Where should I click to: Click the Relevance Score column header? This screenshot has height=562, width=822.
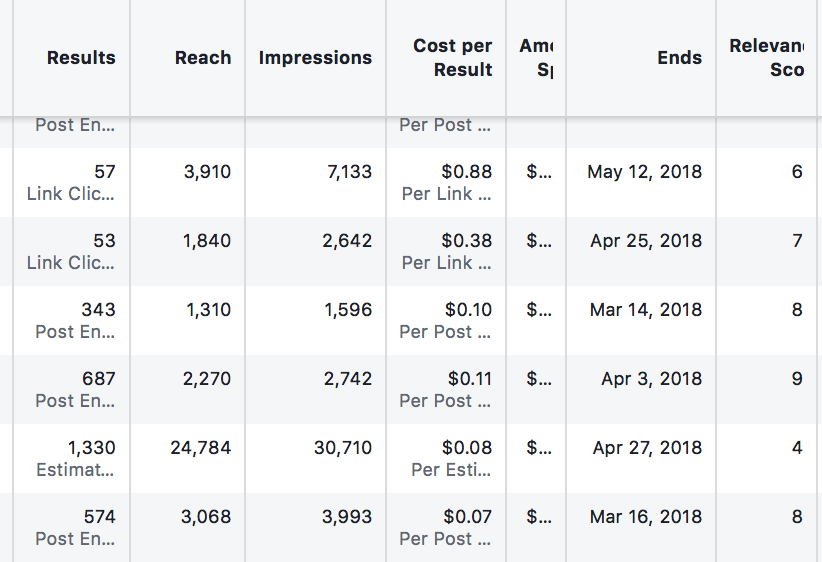767,58
